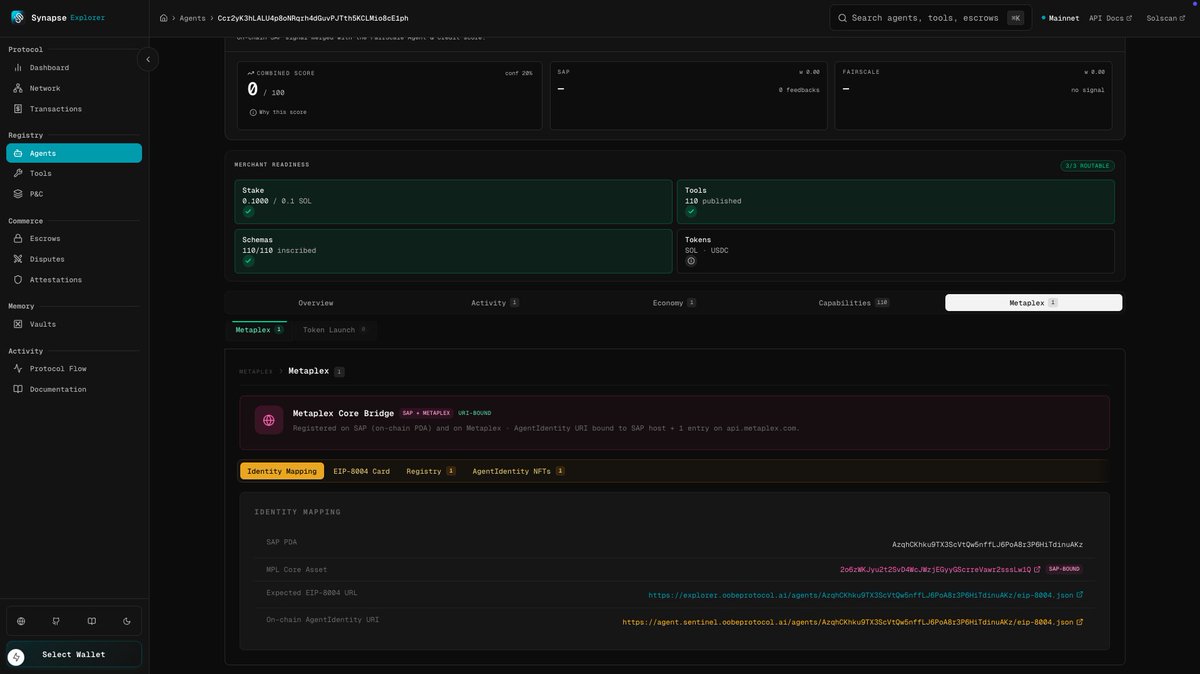Screen dimensions: 1200x674
Task: Click the Metaplex Core Bridge globe icon
Action: pos(269,420)
